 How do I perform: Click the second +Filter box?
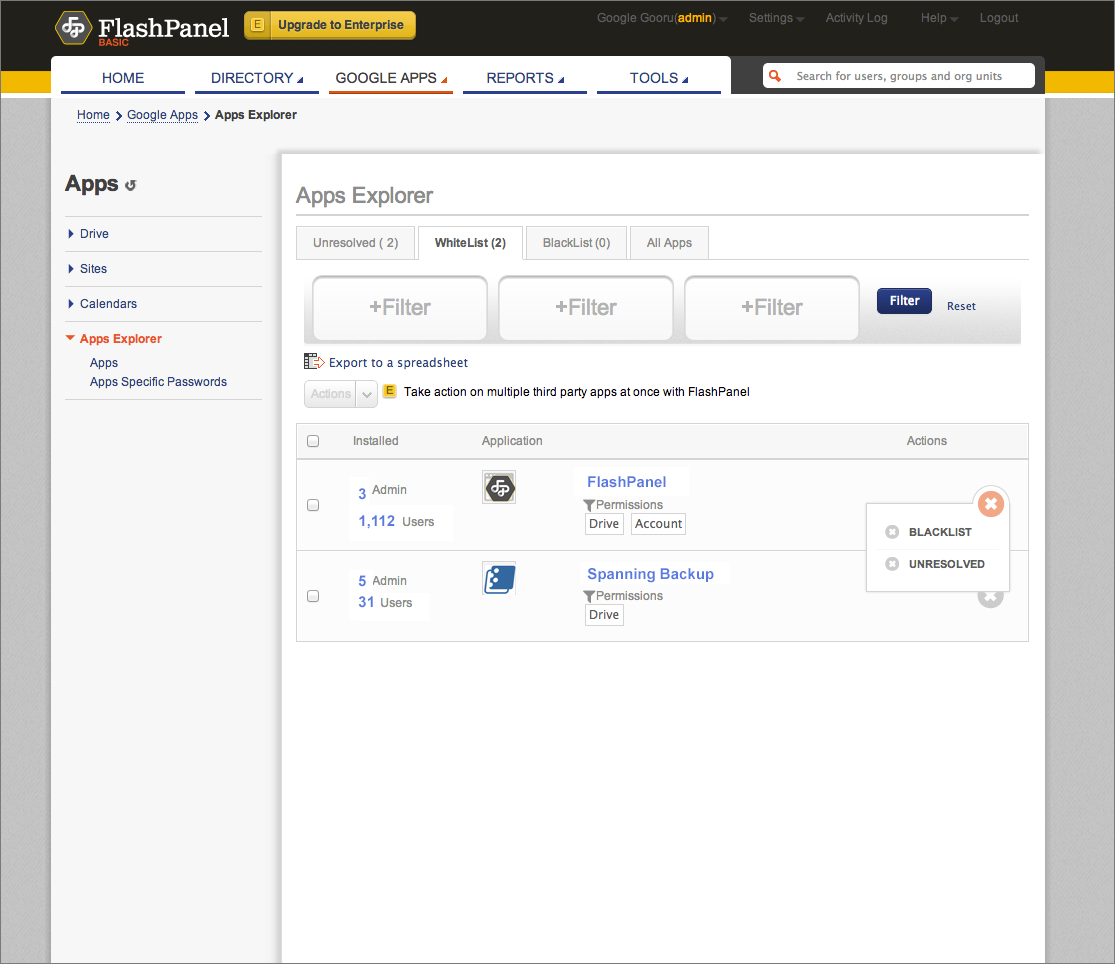click(x=586, y=308)
